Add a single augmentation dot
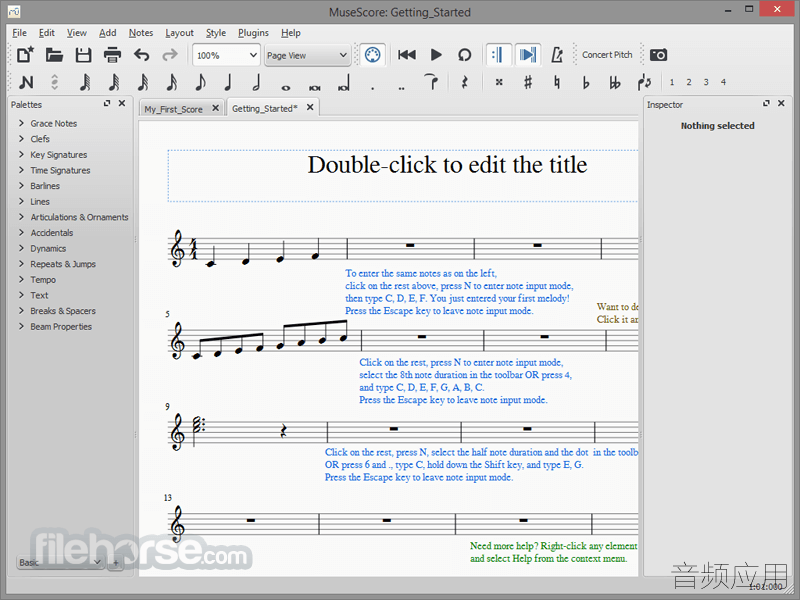The height and width of the screenshot is (600, 800). pos(373,87)
